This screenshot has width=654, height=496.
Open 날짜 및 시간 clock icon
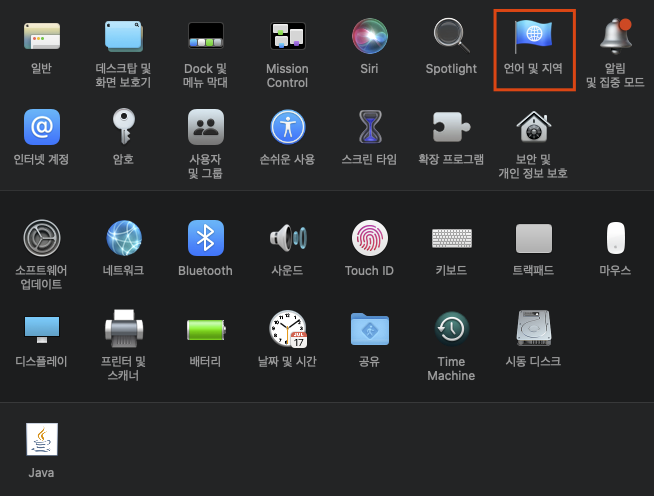point(288,329)
